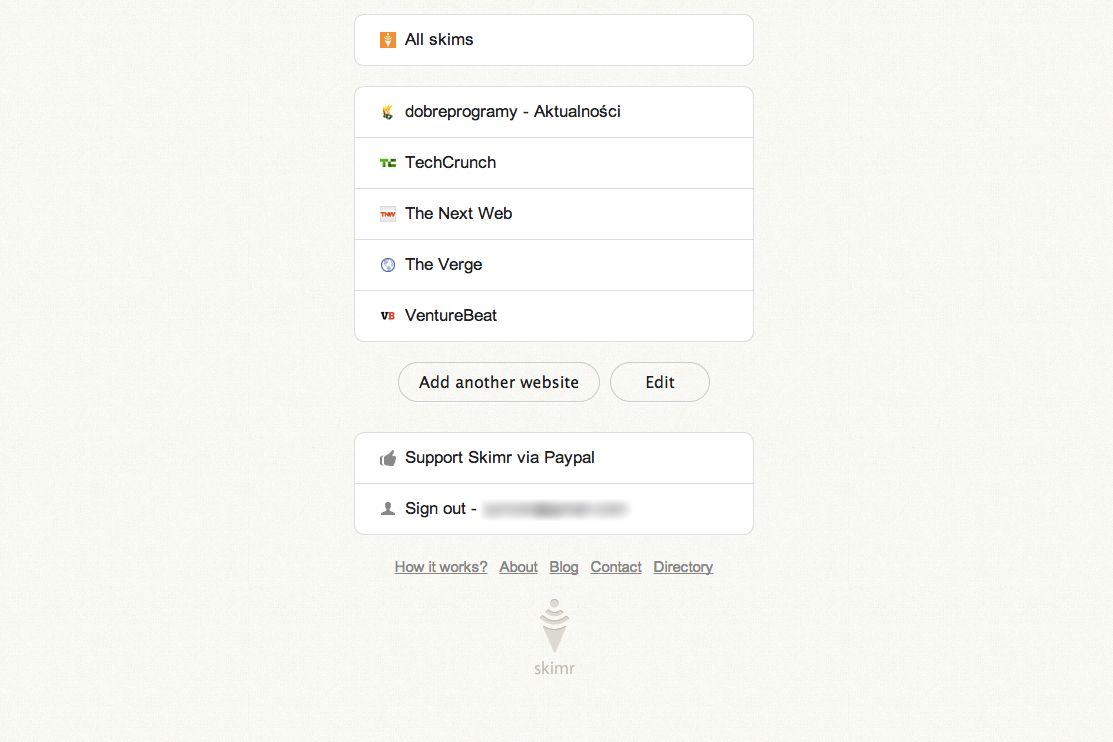This screenshot has width=1113, height=742.
Task: Click the dobreprogramy feed favicon
Action: (x=388, y=112)
